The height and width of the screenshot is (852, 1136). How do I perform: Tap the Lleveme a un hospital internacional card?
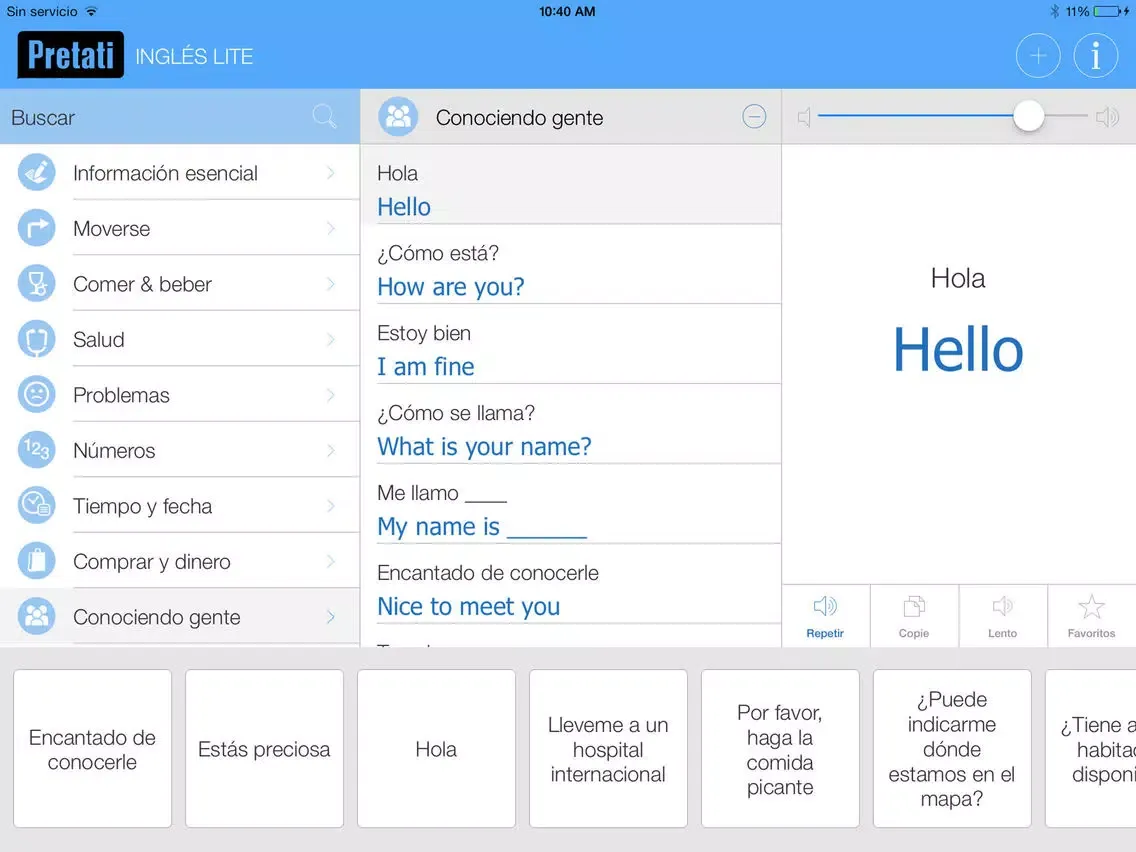608,748
